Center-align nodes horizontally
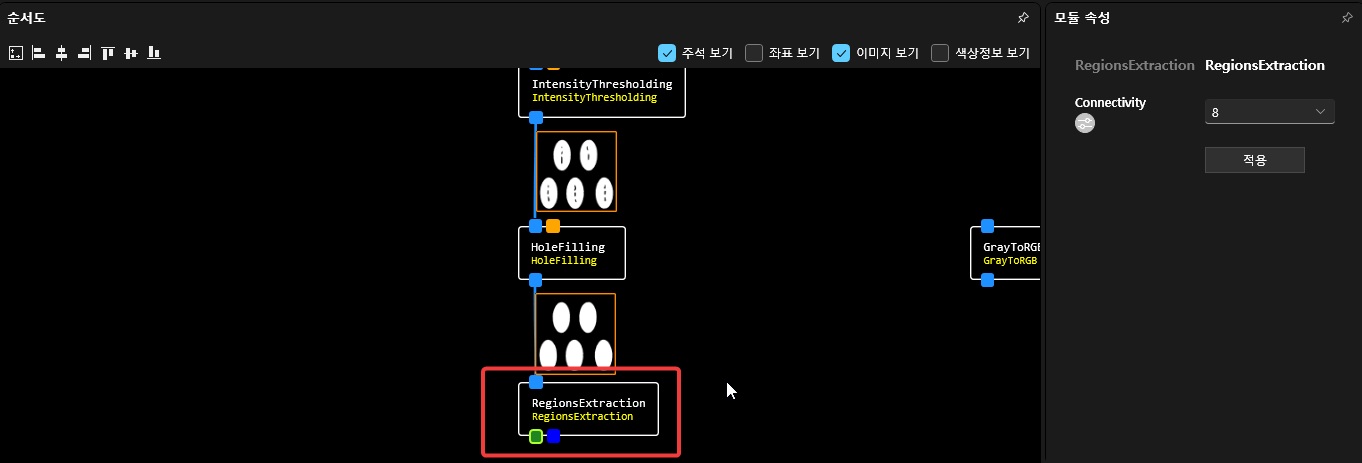 61,53
